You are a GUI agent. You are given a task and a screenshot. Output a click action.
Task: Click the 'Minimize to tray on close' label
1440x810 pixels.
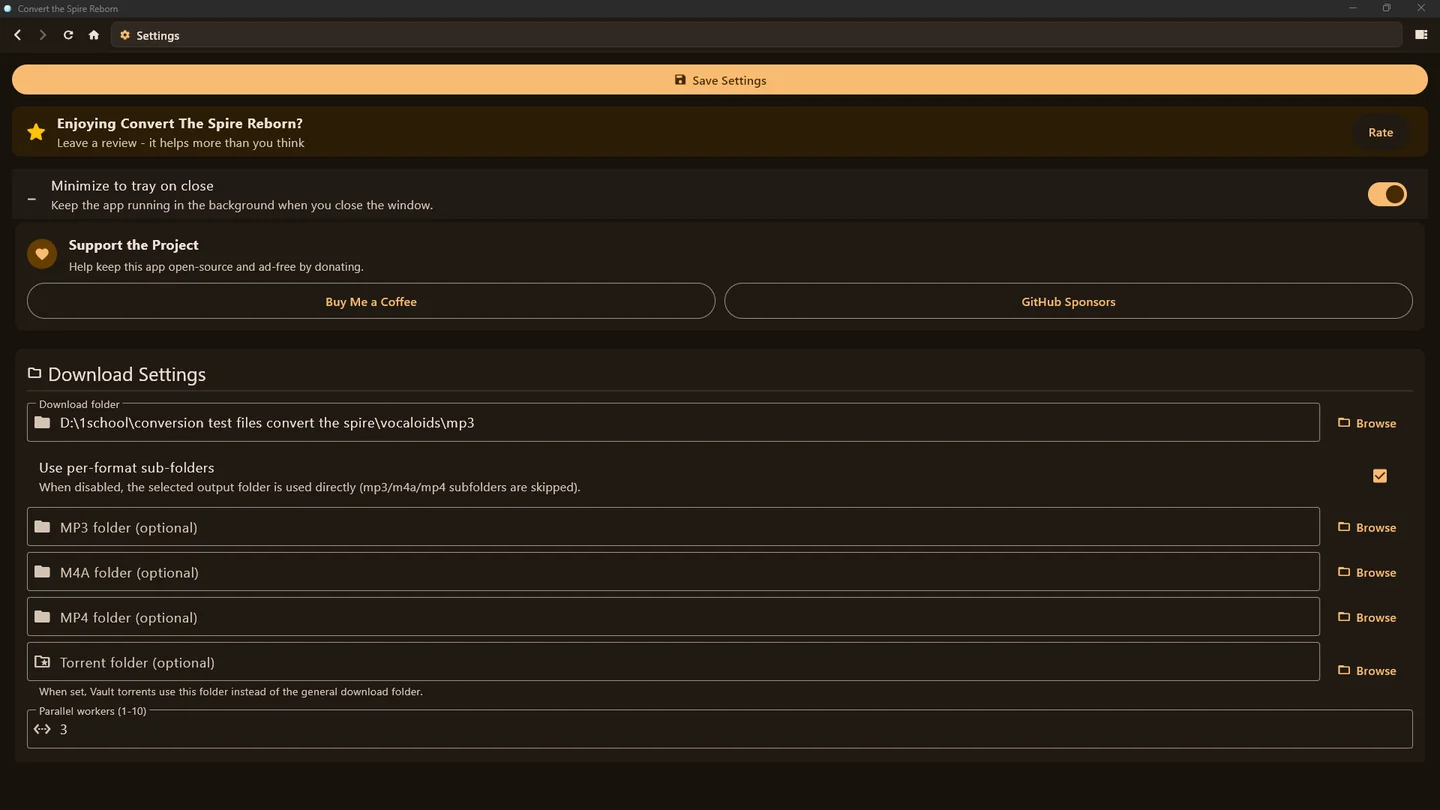132,186
